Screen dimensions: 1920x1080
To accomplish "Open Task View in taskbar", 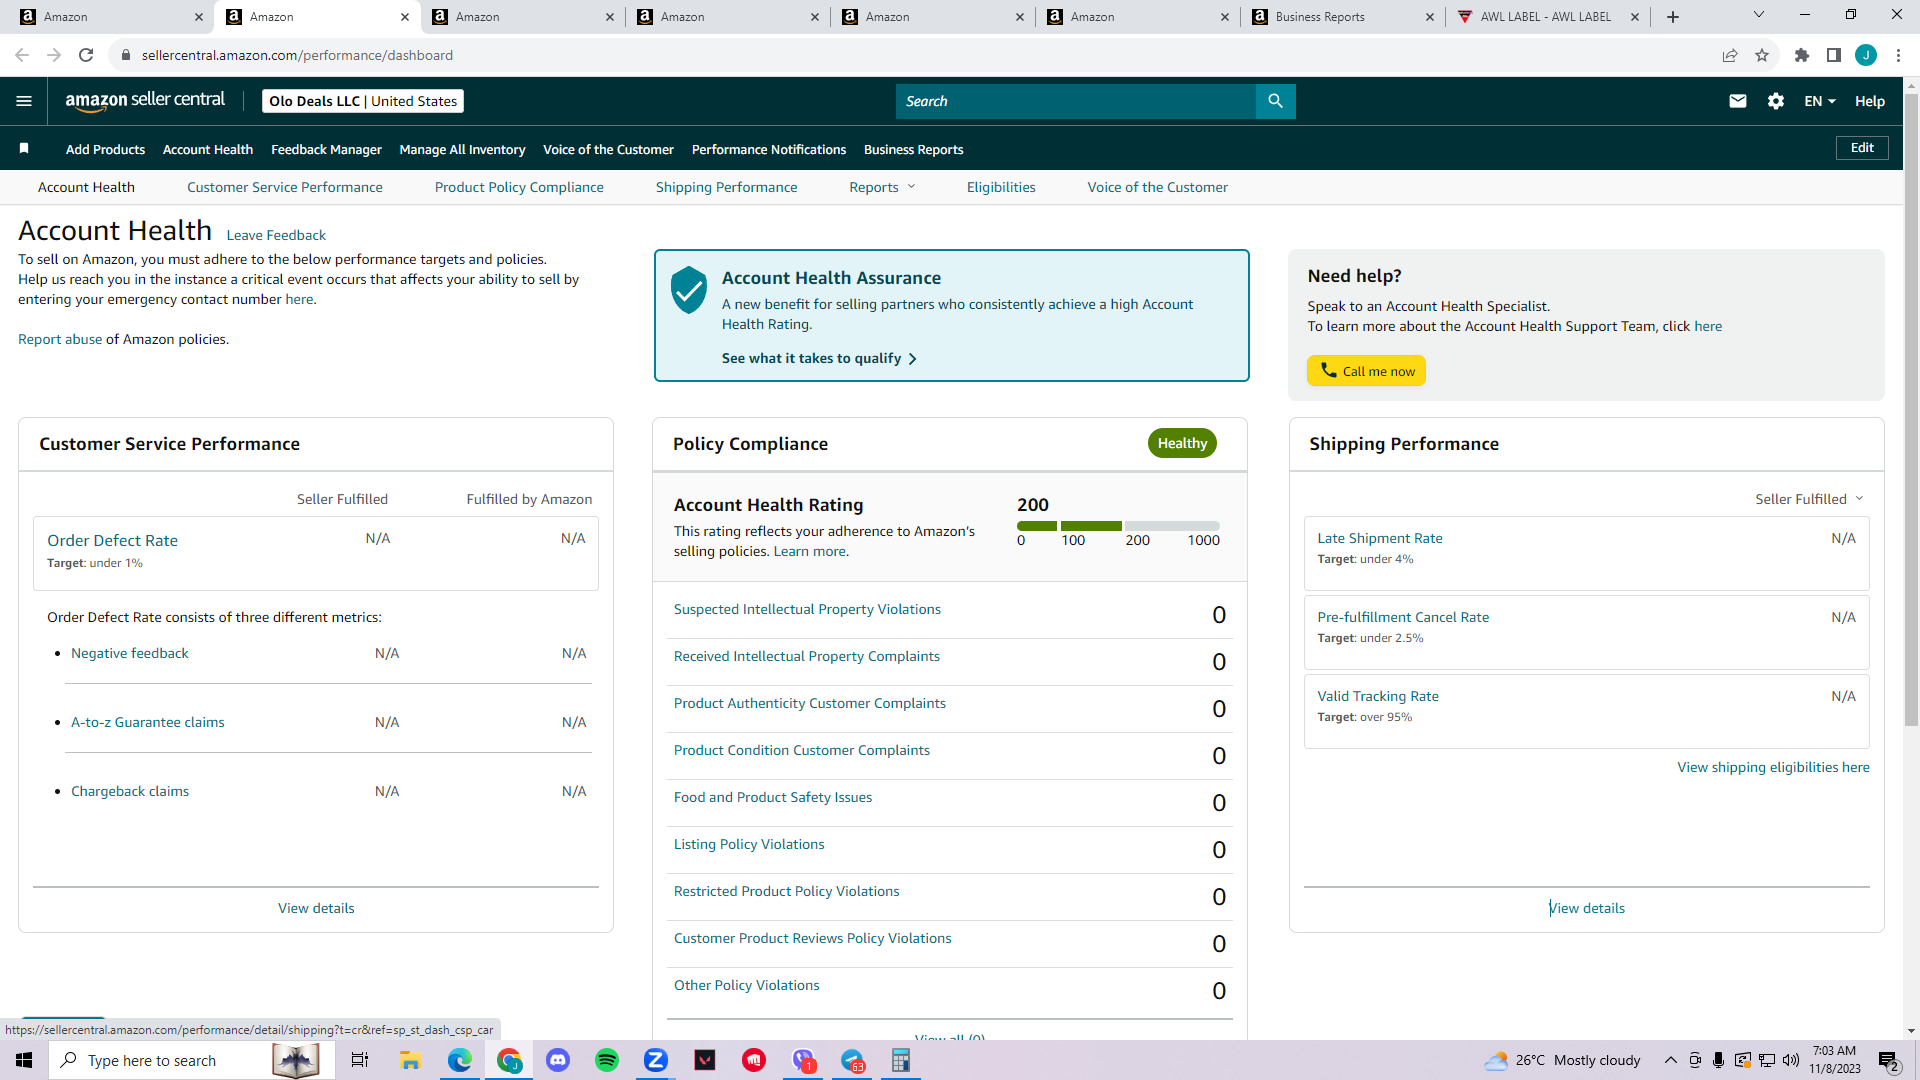I will (x=360, y=1060).
